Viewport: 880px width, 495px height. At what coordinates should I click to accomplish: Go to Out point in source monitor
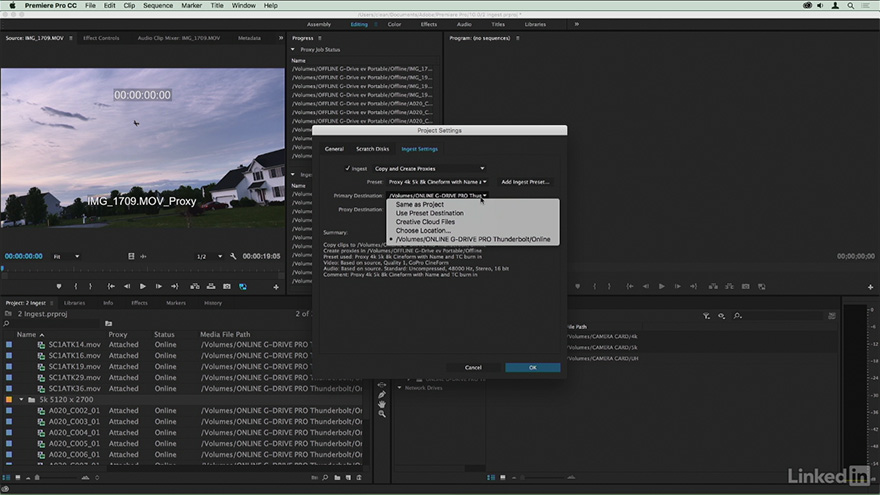(175, 286)
